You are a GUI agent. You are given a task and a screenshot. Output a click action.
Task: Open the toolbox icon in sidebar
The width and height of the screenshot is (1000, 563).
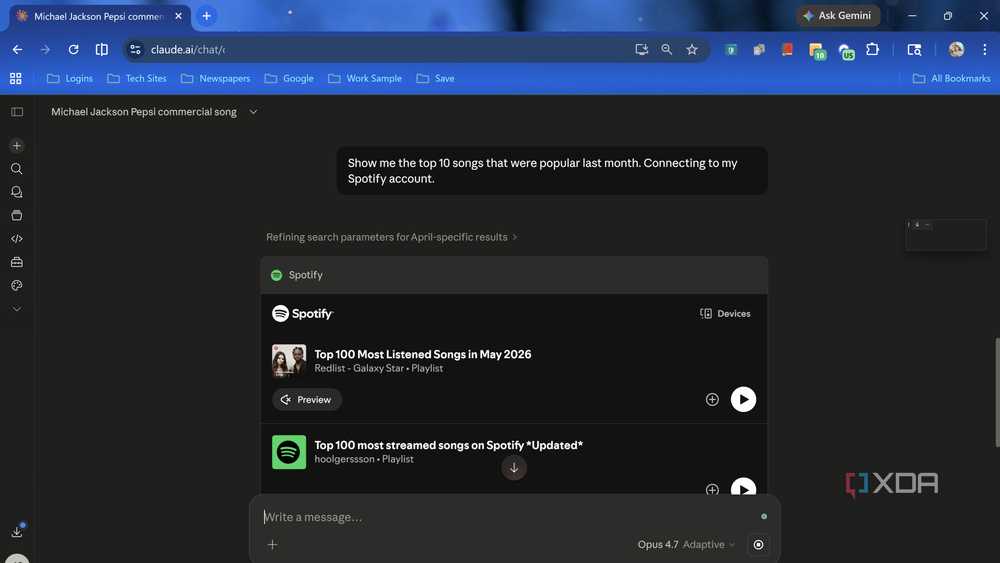(x=17, y=262)
